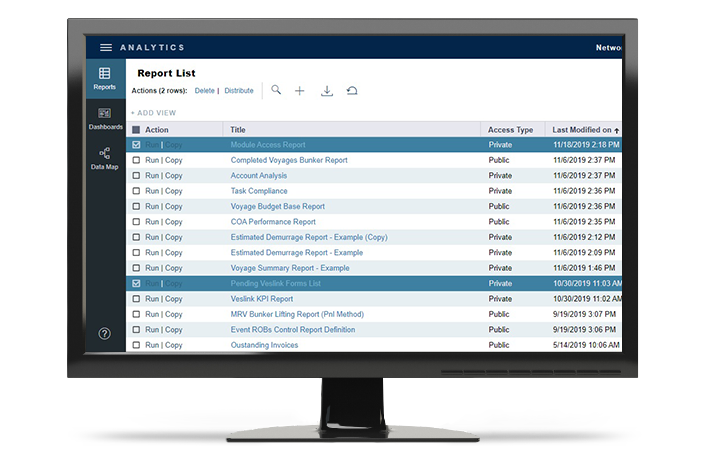Open the Task Compliance report link
This screenshot has height=466, width=706.
pos(259,191)
